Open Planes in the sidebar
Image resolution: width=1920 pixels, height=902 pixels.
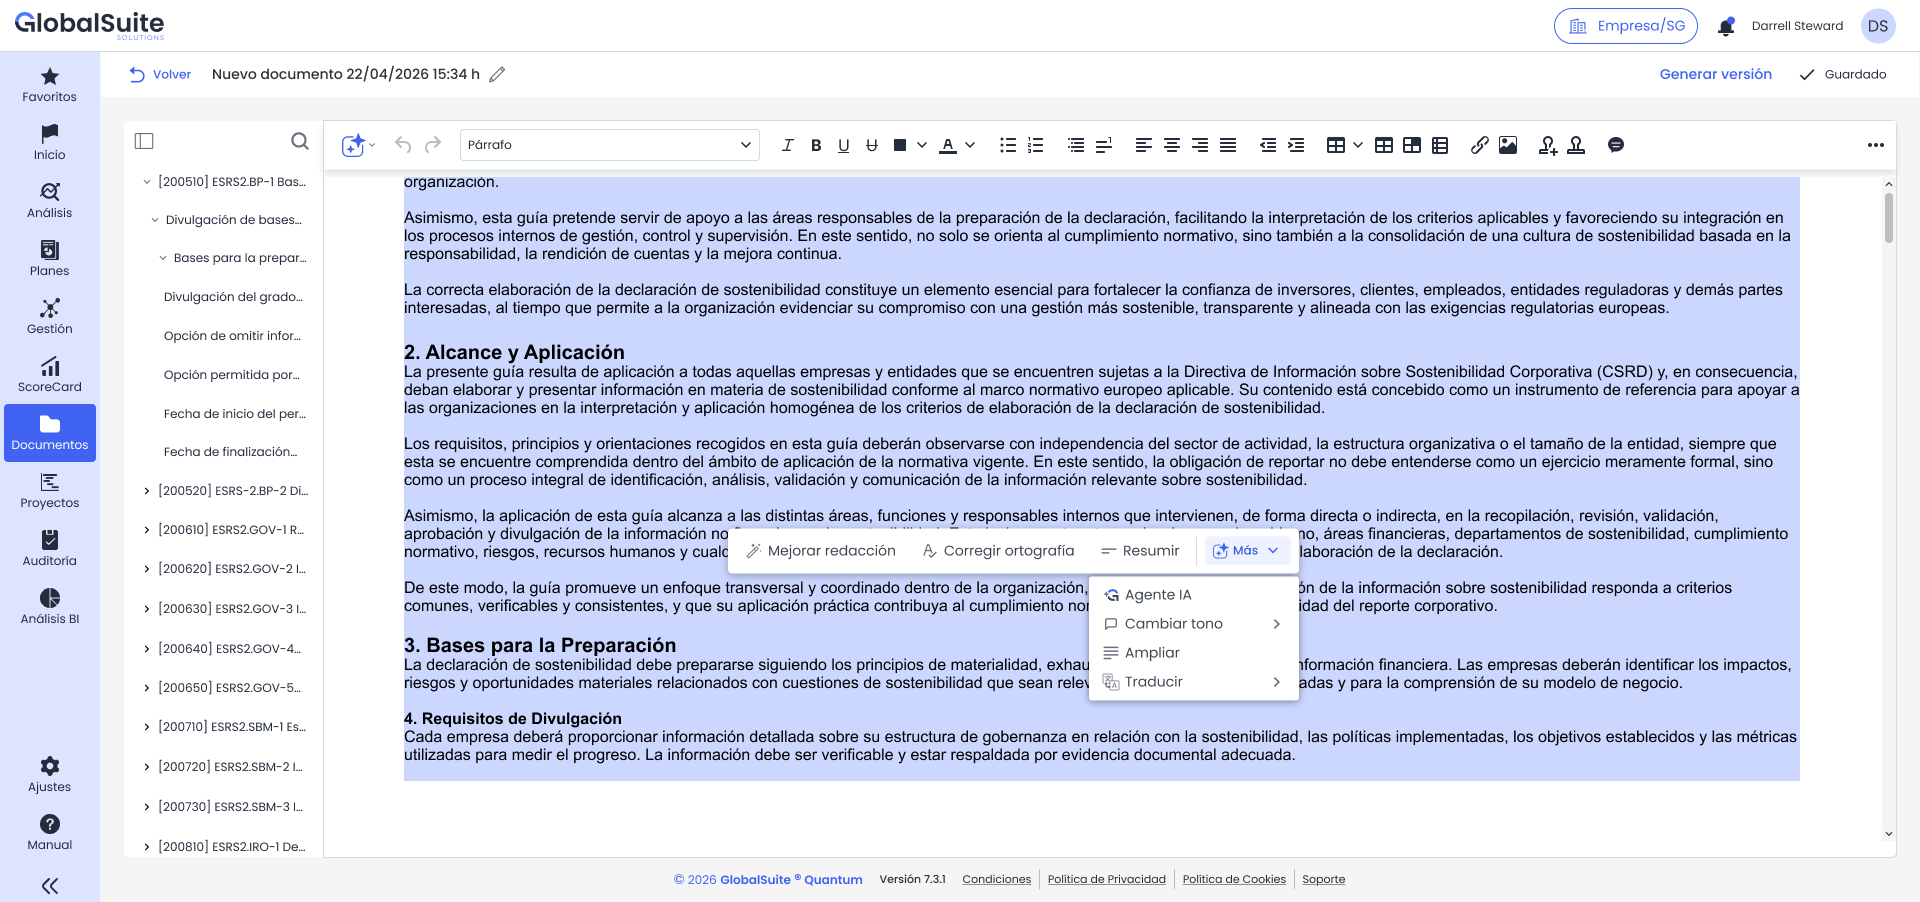[x=50, y=259]
